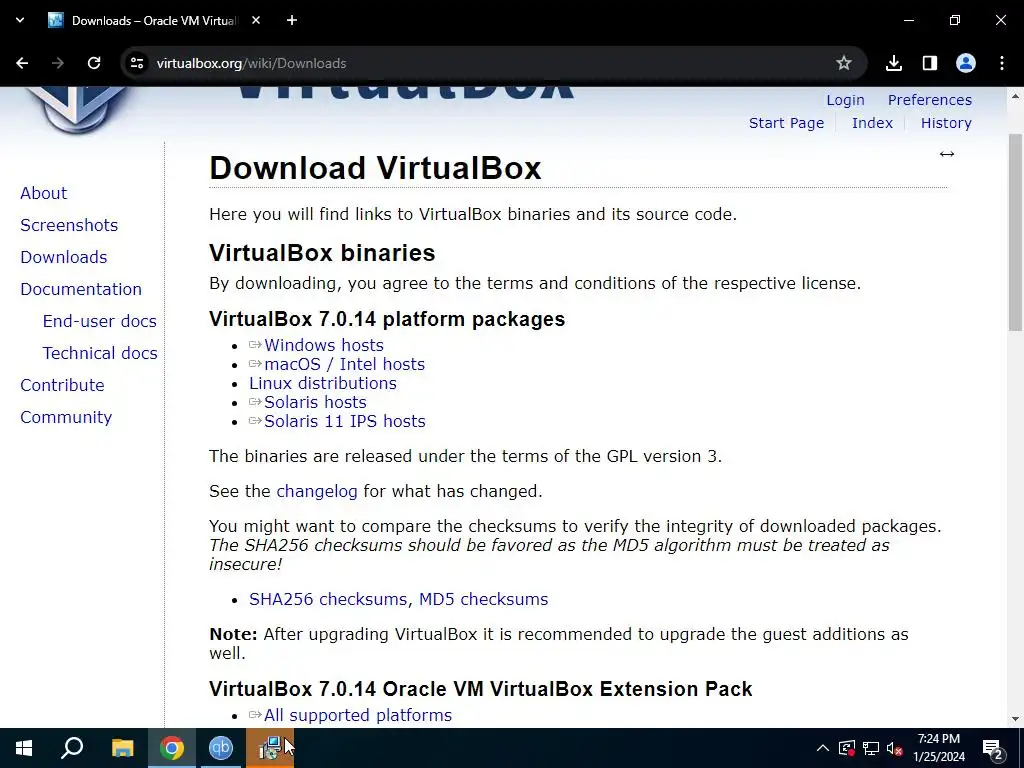Switch to Chrome on the taskbar
The image size is (1024, 768).
(172, 748)
